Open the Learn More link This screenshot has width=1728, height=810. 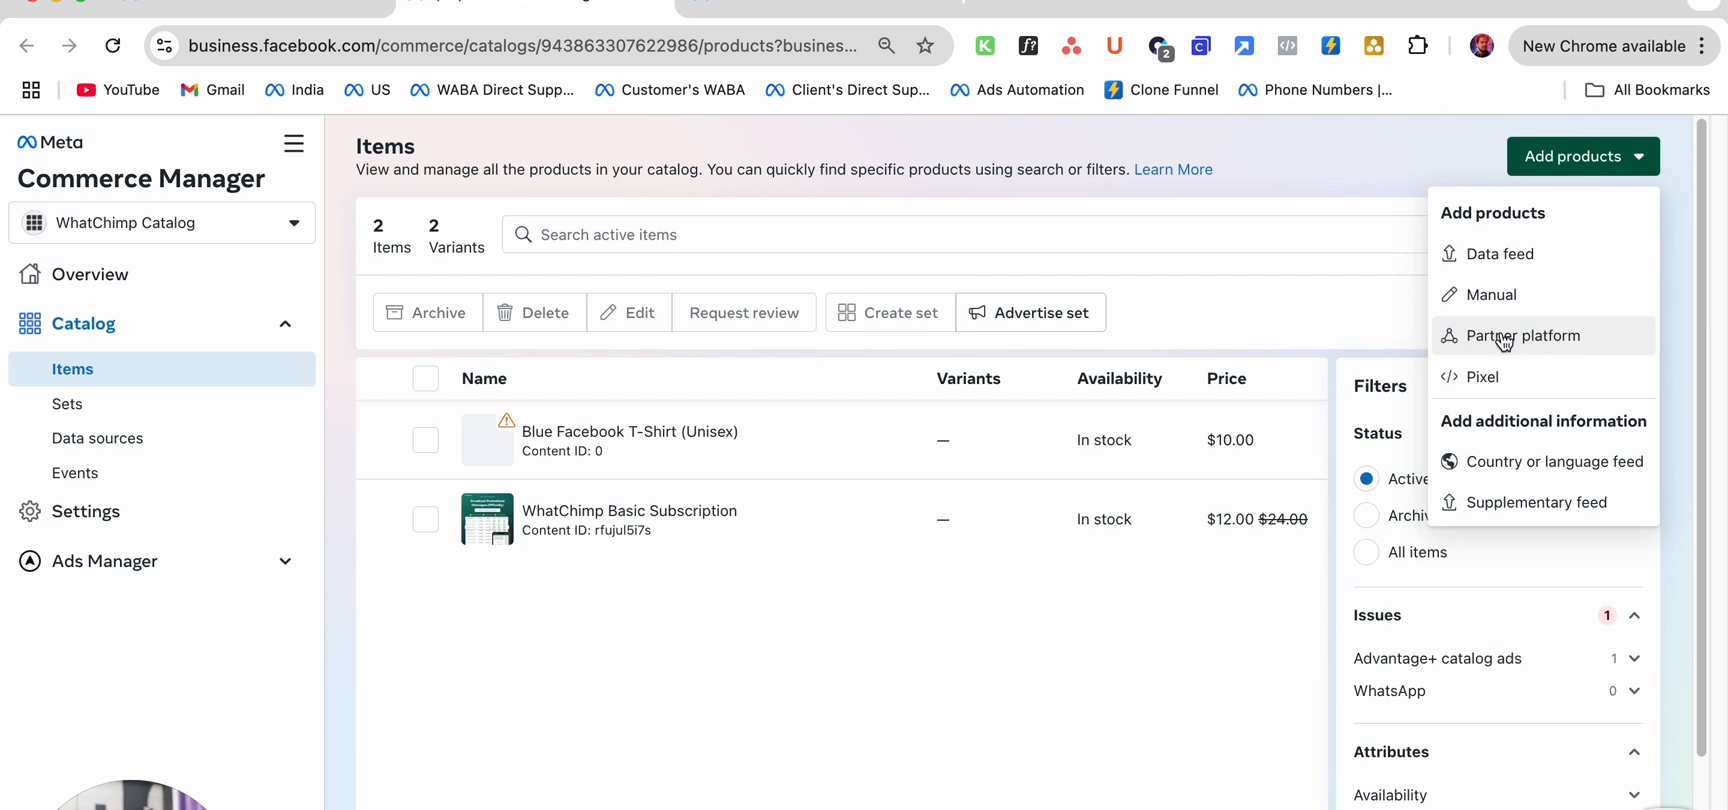pyautogui.click(x=1173, y=170)
